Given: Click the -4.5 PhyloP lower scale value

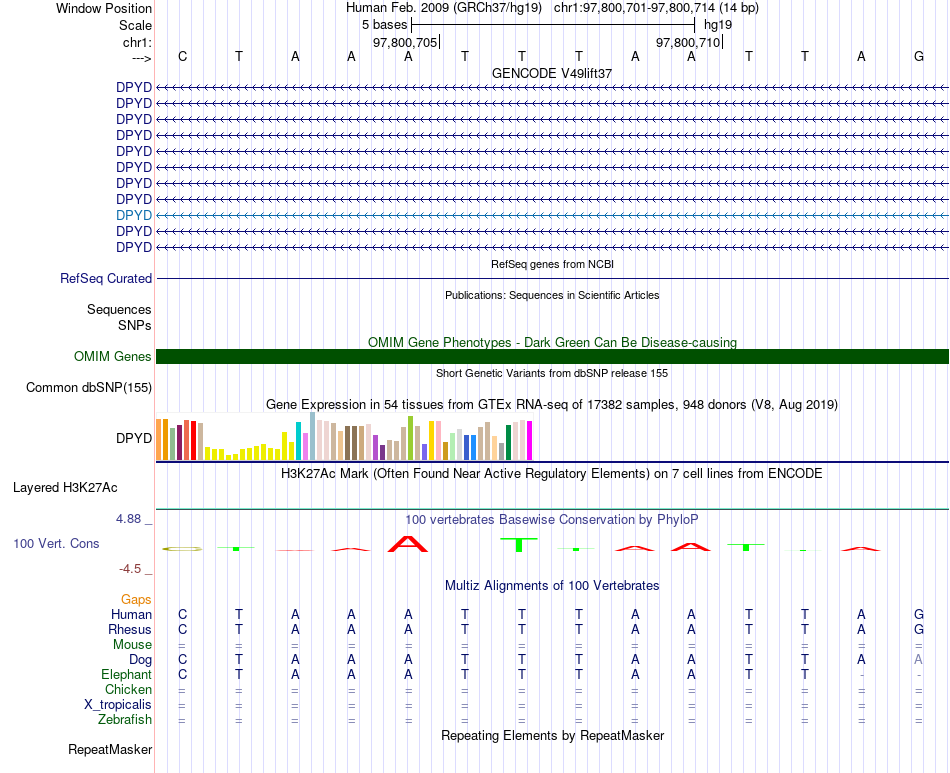Looking at the screenshot, I should coord(130,568).
